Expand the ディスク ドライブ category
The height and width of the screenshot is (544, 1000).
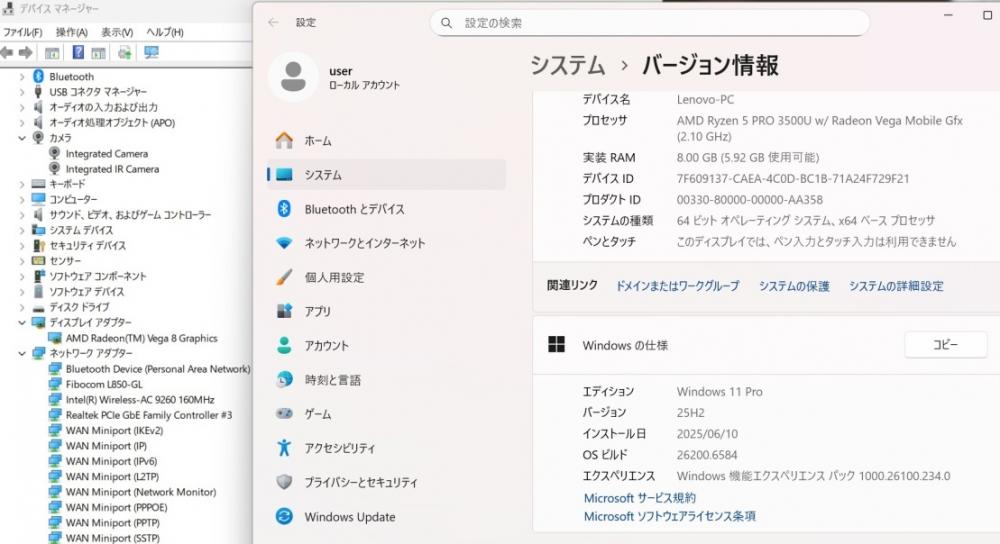[23, 307]
